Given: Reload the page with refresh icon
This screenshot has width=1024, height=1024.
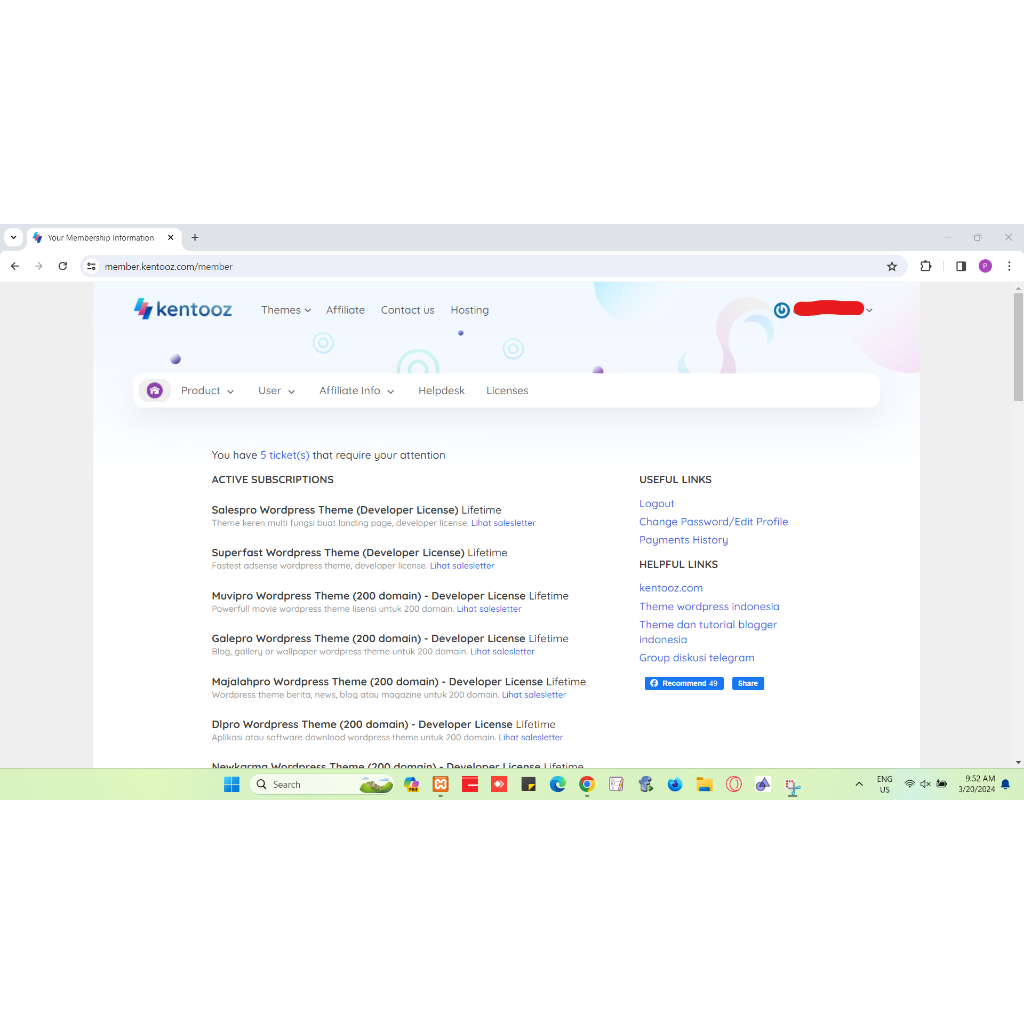Looking at the screenshot, I should click(63, 266).
